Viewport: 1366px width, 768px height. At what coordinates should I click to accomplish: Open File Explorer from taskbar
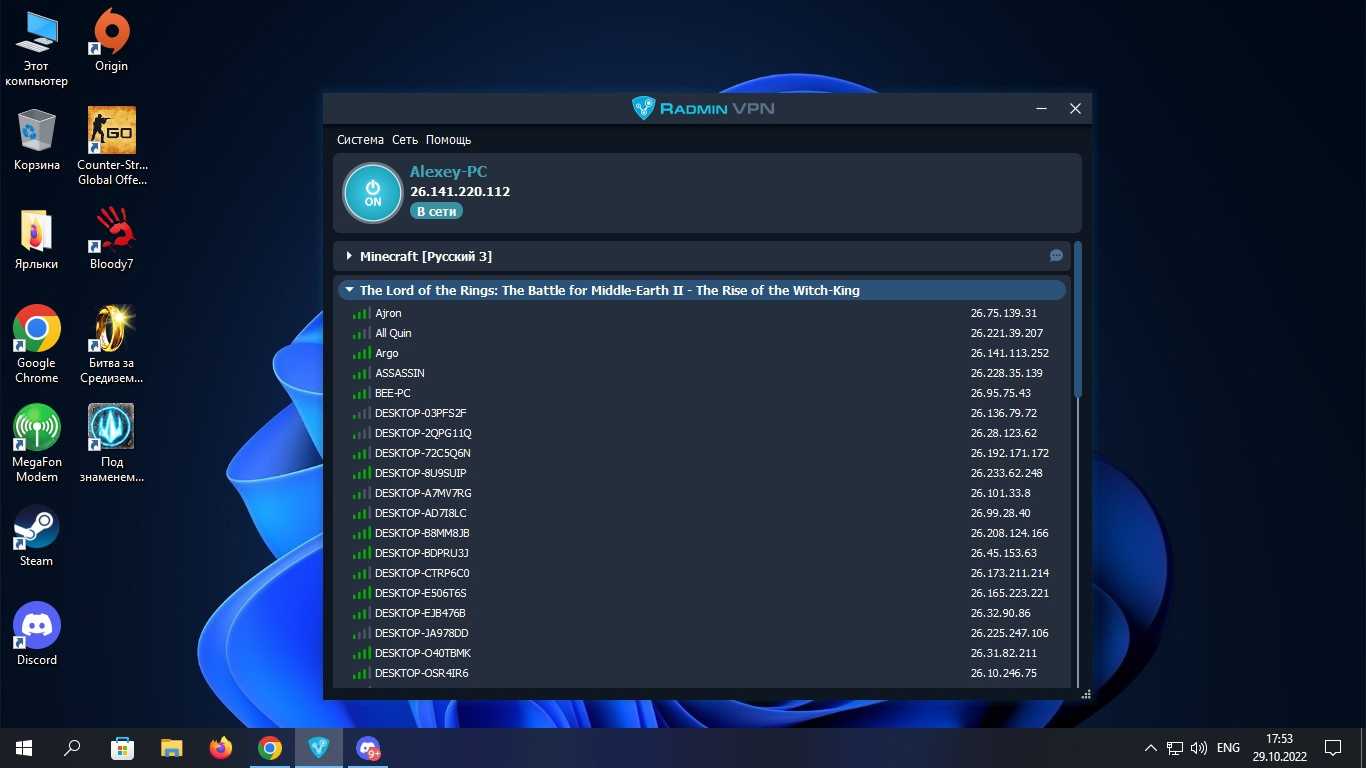click(x=171, y=748)
